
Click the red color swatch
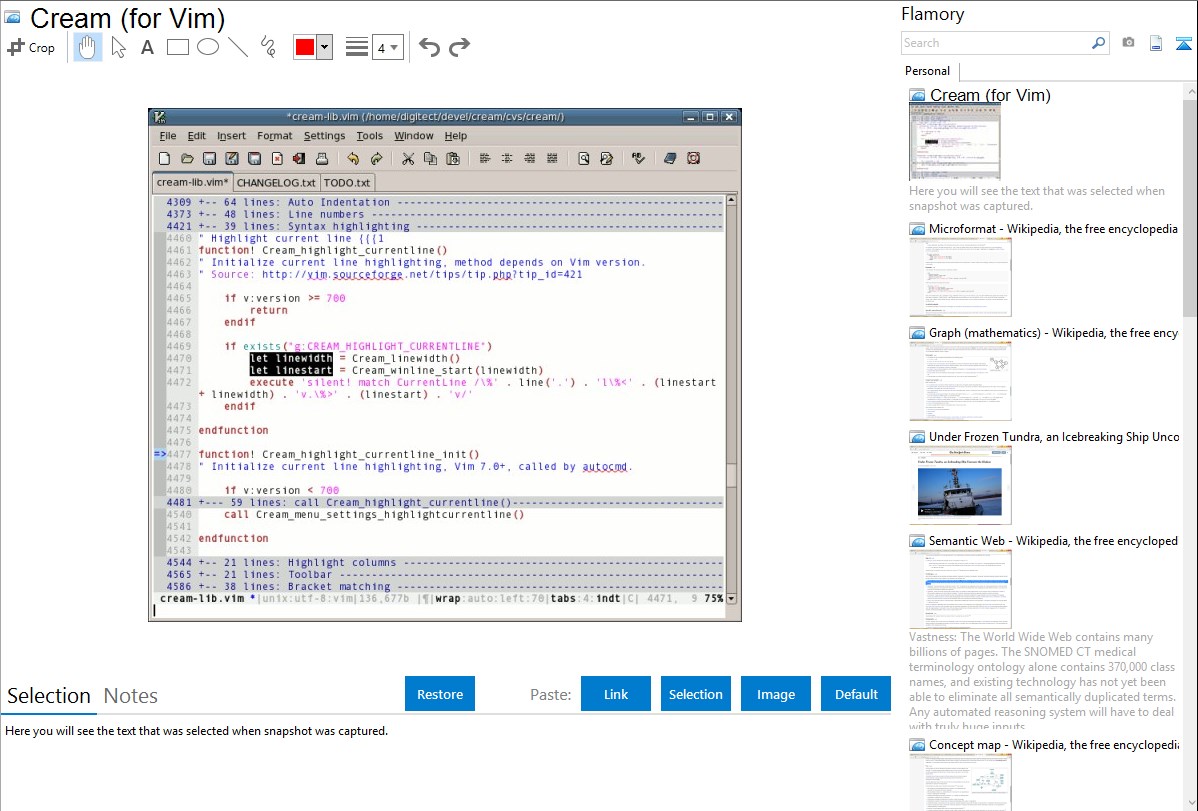pyautogui.click(x=305, y=47)
